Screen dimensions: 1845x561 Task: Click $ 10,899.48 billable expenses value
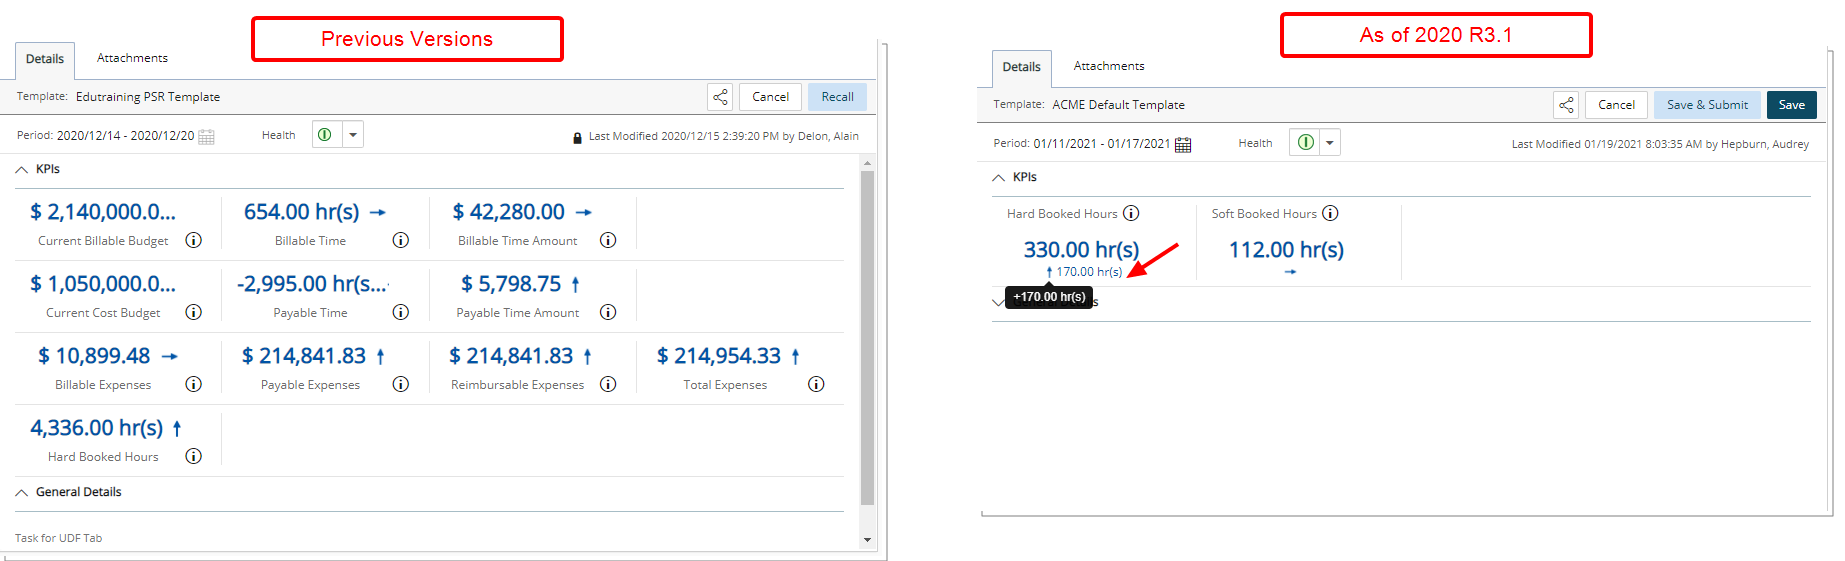click(x=94, y=356)
